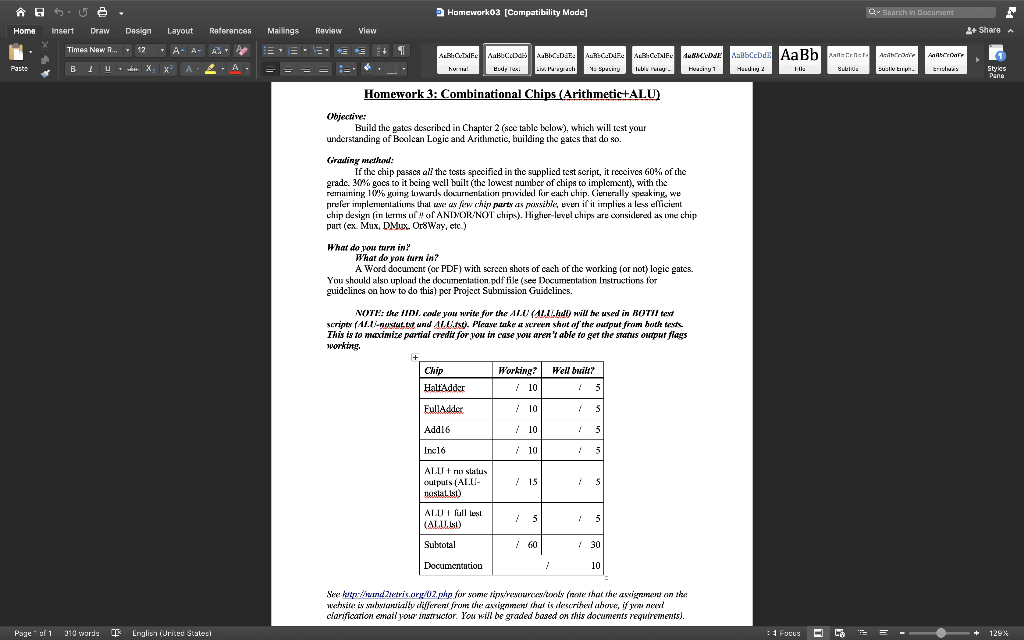This screenshot has width=1024, height=640.
Task: Toggle bold formatting
Action: pyautogui.click(x=73, y=69)
